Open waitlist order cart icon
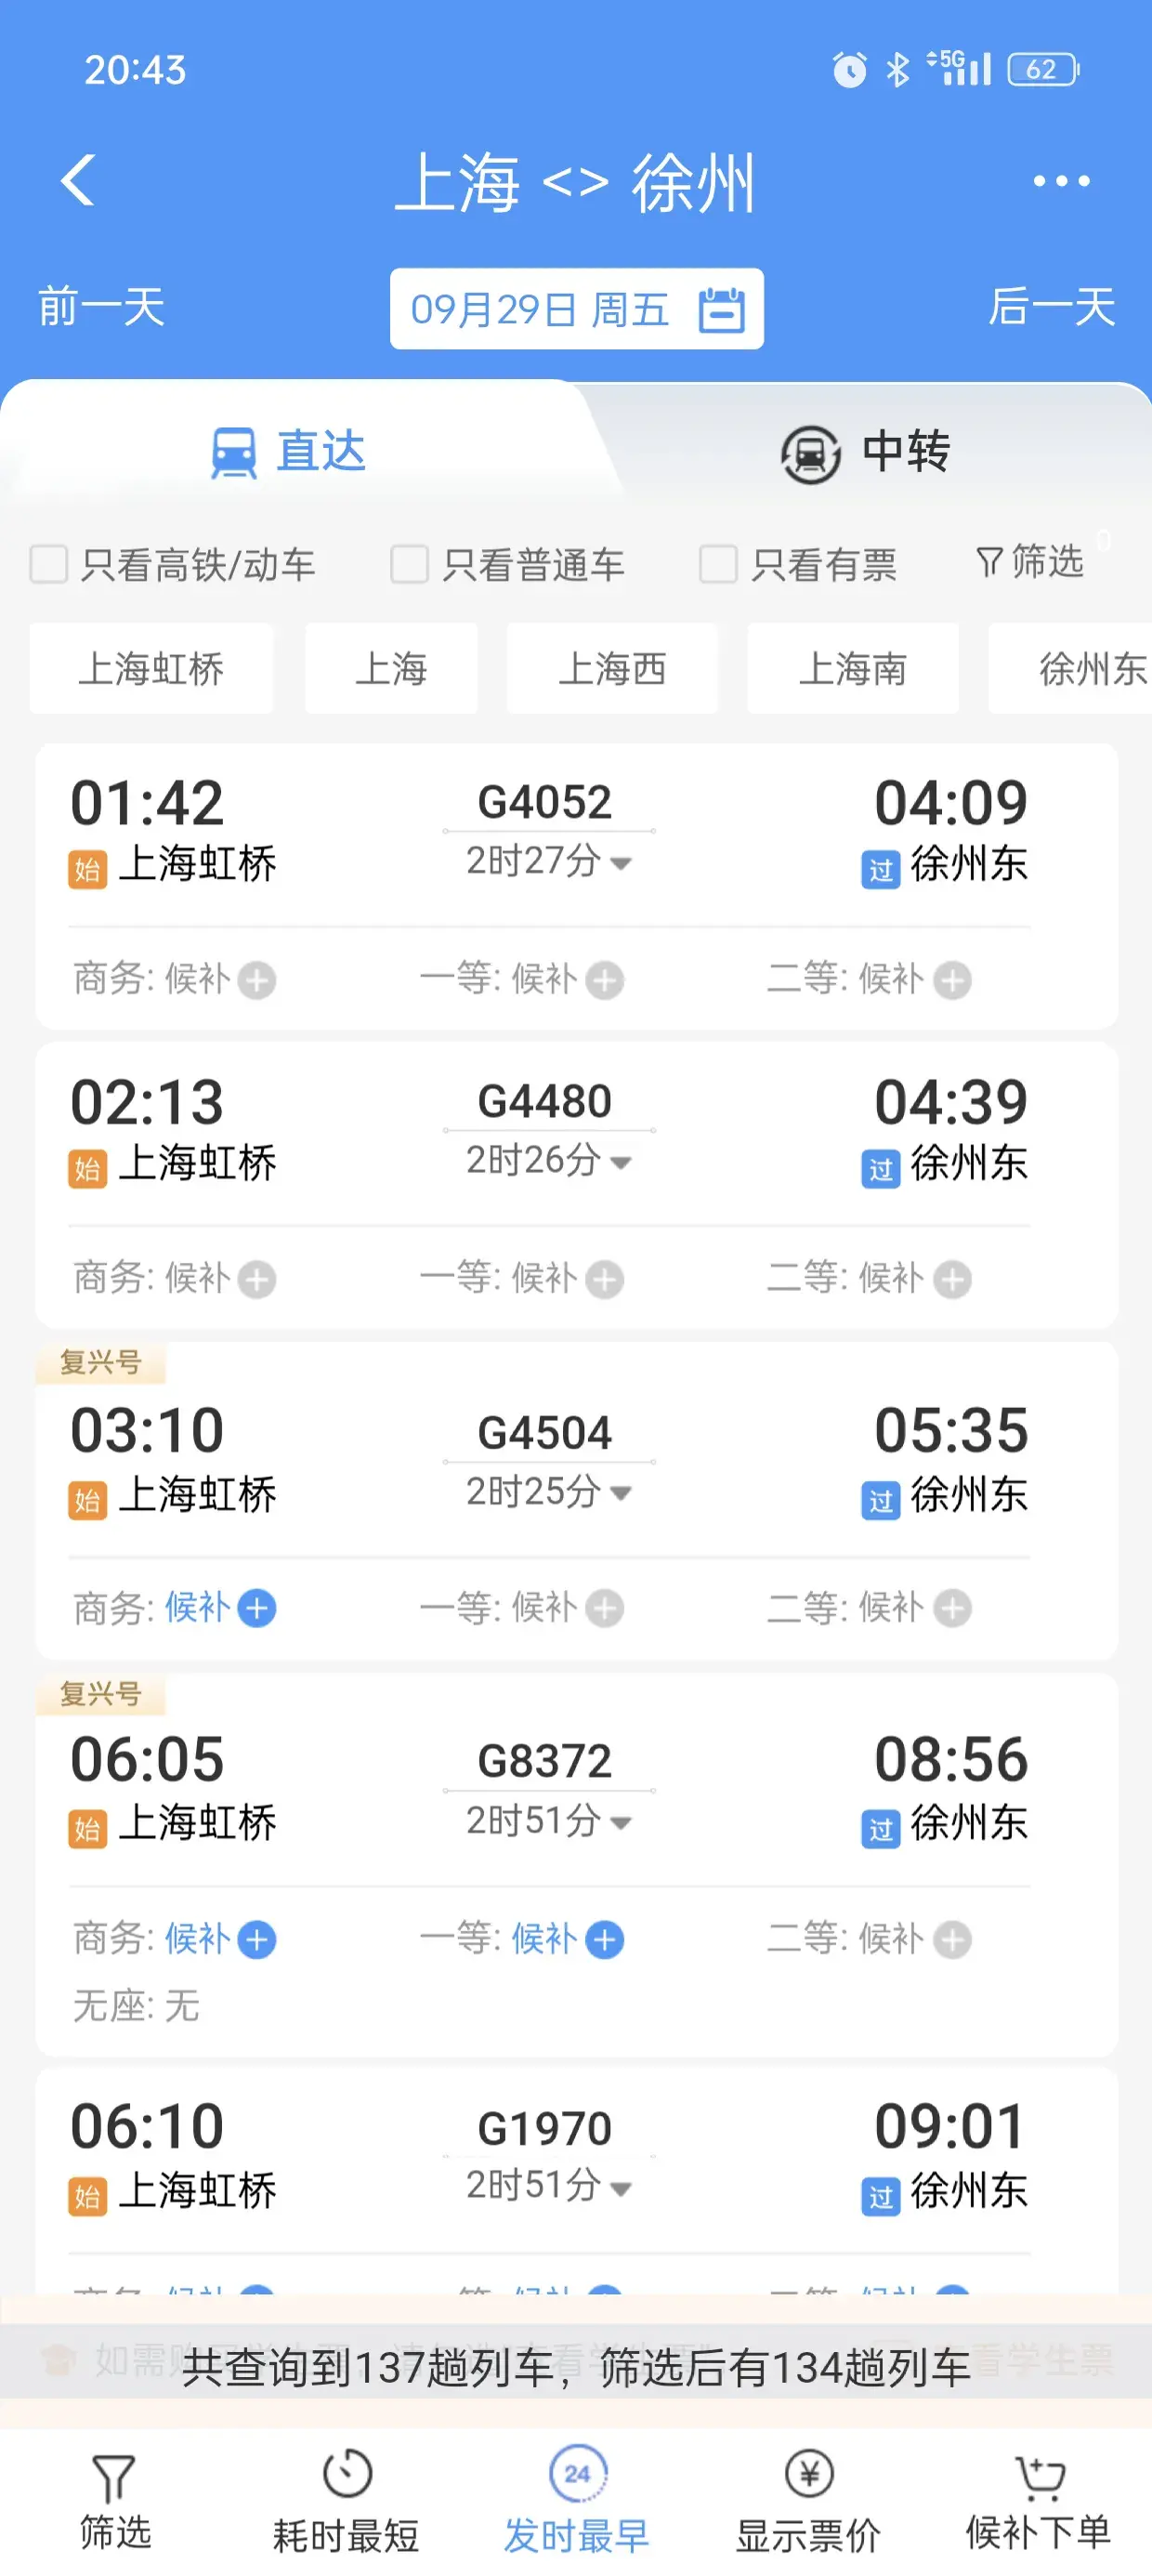1152x2576 pixels. [1039, 2476]
